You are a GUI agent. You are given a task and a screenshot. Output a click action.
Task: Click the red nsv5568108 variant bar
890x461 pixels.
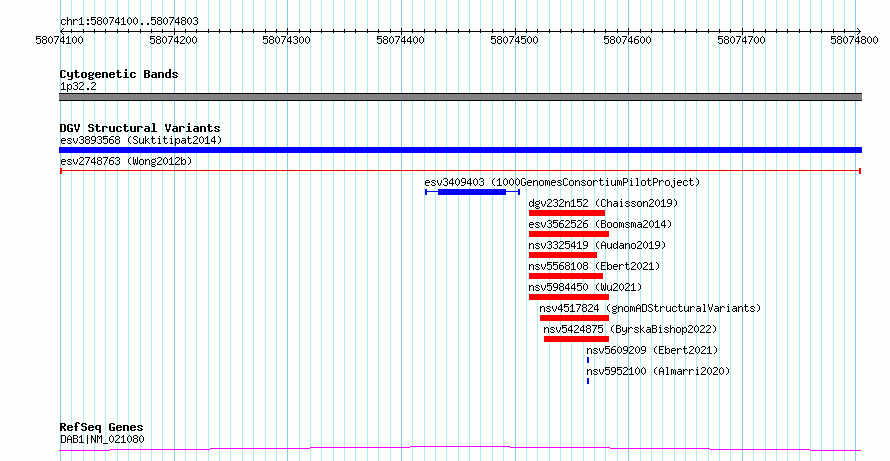(x=565, y=276)
